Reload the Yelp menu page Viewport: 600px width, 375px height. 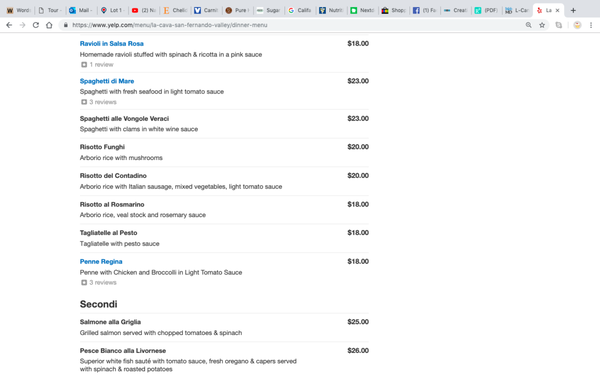pos(36,25)
